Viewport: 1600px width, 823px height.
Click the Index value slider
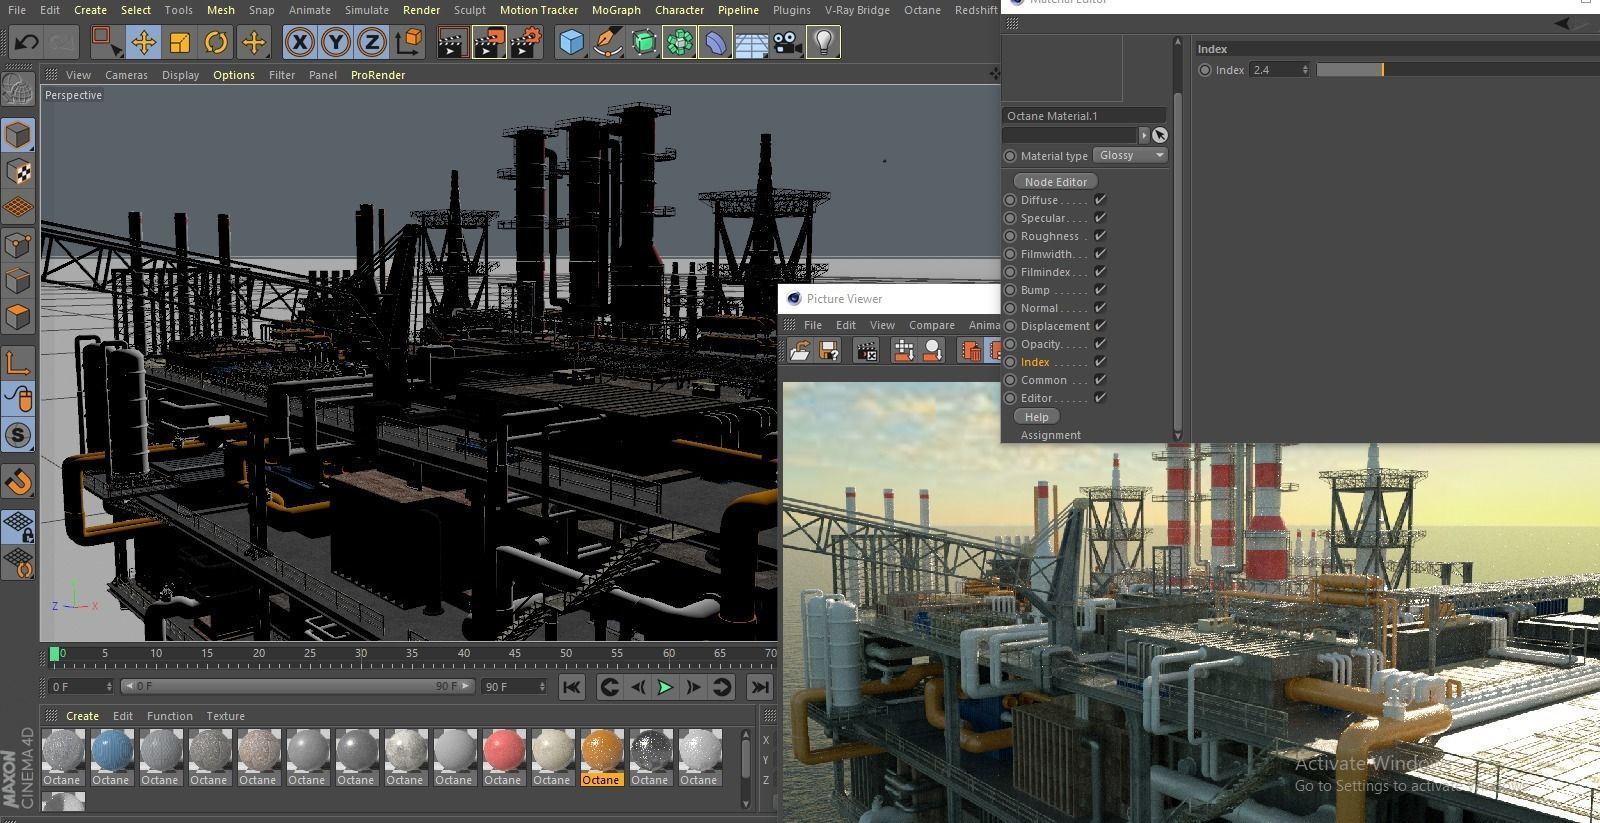click(1458, 70)
